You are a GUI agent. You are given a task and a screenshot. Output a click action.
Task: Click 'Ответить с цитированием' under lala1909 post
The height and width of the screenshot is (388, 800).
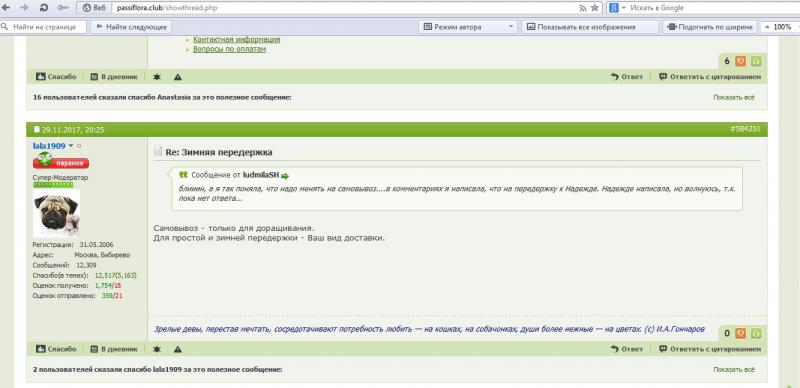[x=710, y=349]
